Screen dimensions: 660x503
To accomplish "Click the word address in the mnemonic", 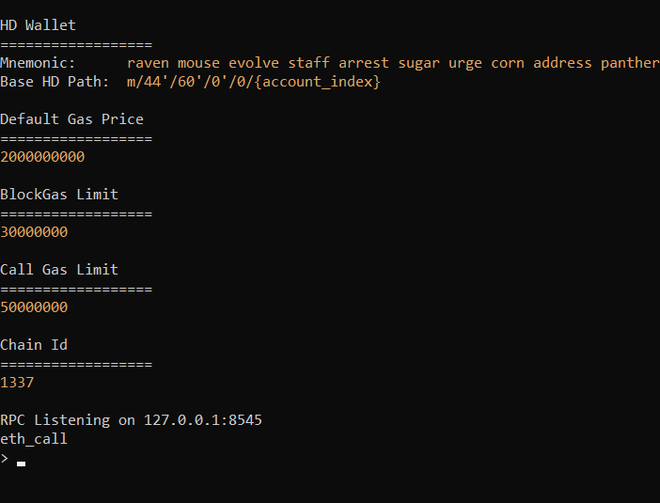I will click(562, 63).
